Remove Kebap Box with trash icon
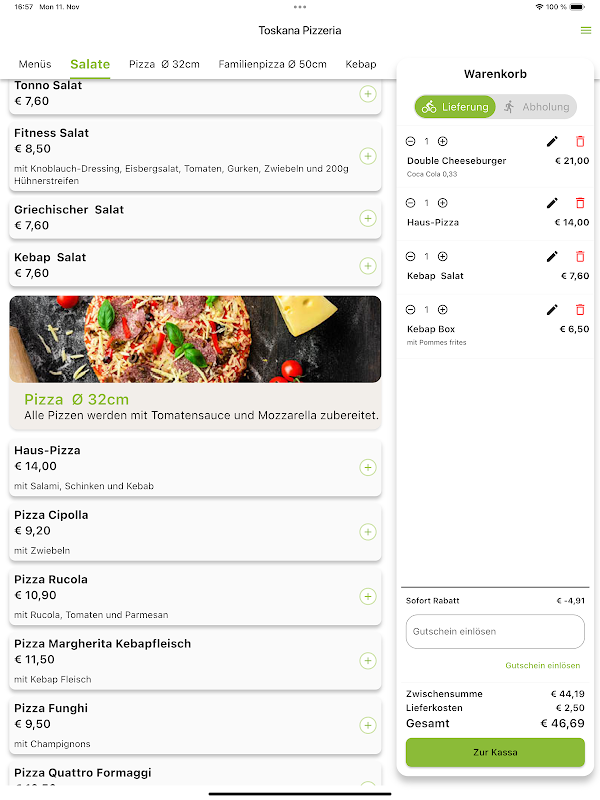Viewport: 600px width, 800px height. tap(580, 310)
